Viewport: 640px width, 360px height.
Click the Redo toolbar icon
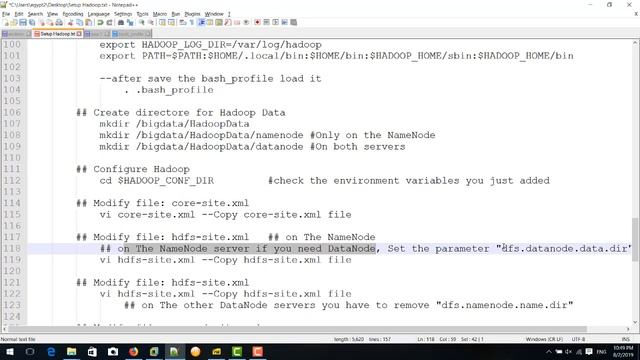[x=109, y=22]
